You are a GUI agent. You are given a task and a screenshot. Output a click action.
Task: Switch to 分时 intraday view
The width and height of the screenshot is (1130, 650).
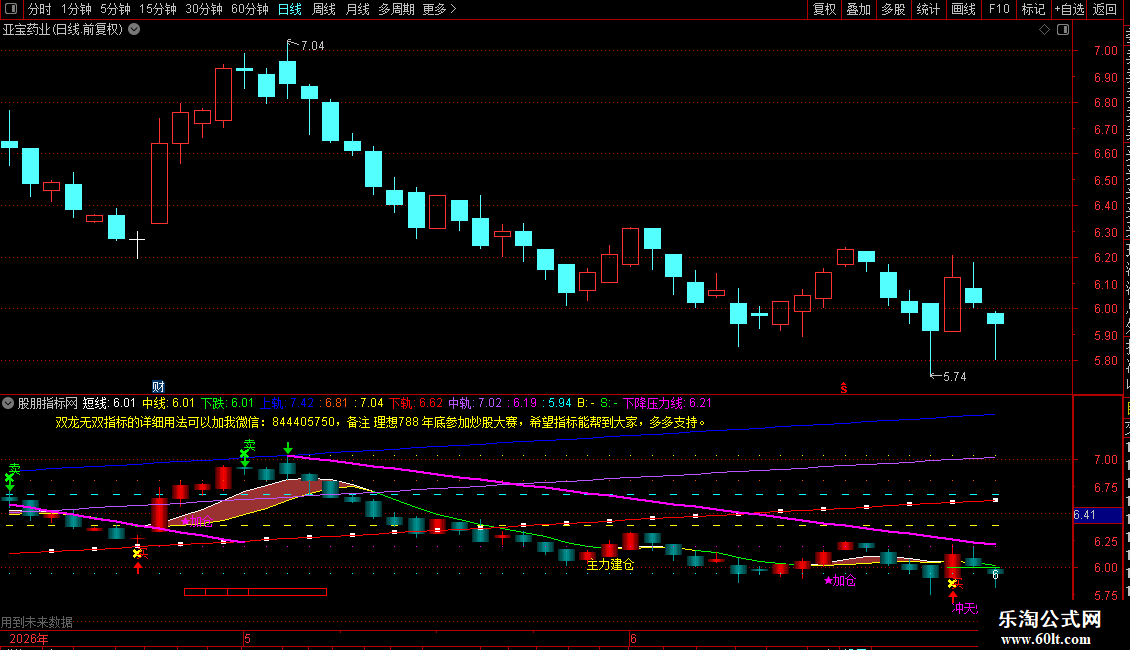click(40, 9)
